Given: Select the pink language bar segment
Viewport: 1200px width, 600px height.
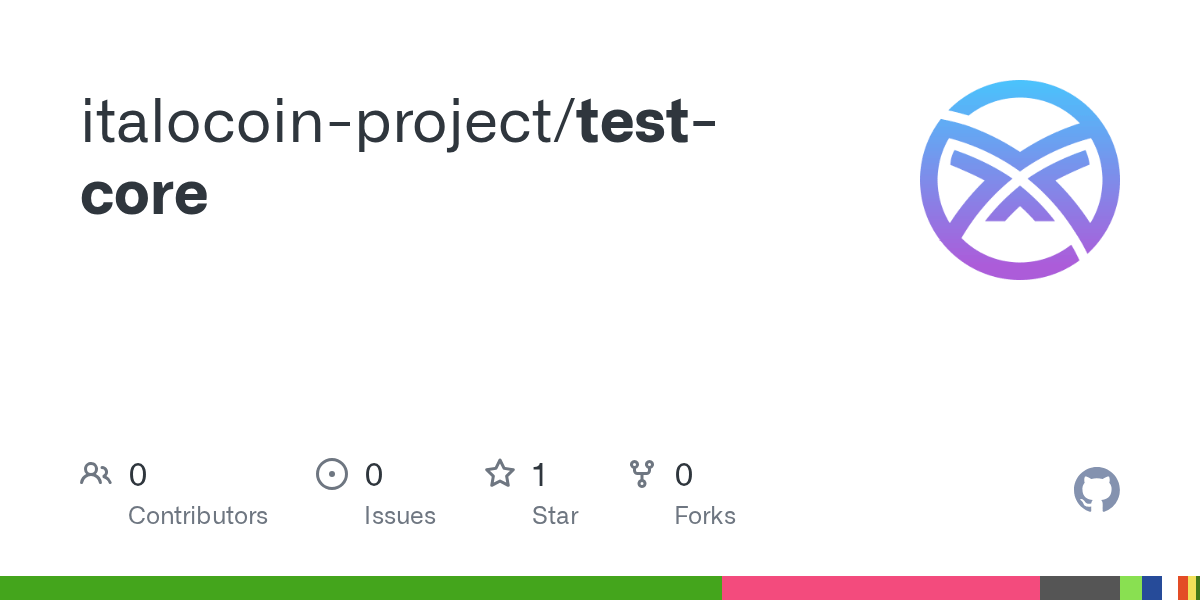Looking at the screenshot, I should coord(880,588).
